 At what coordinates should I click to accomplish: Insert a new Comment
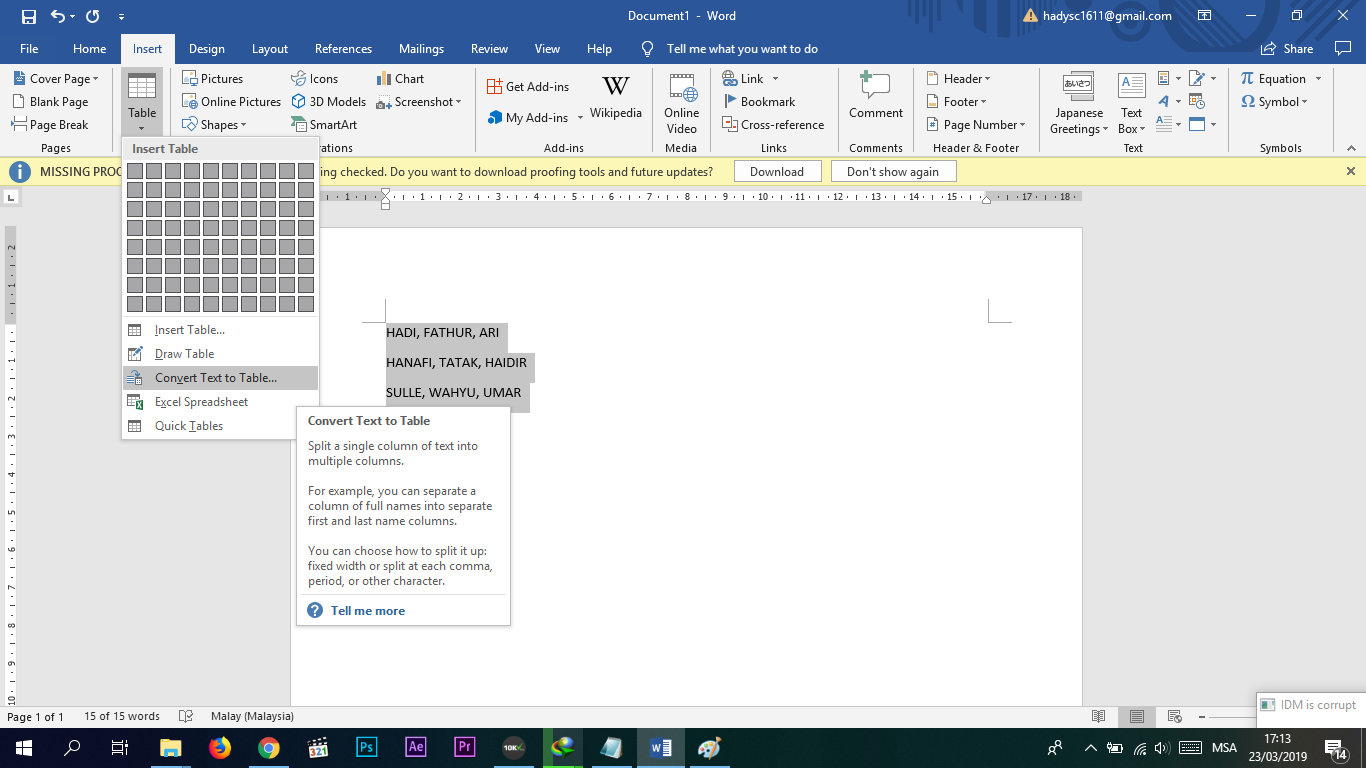click(875, 101)
